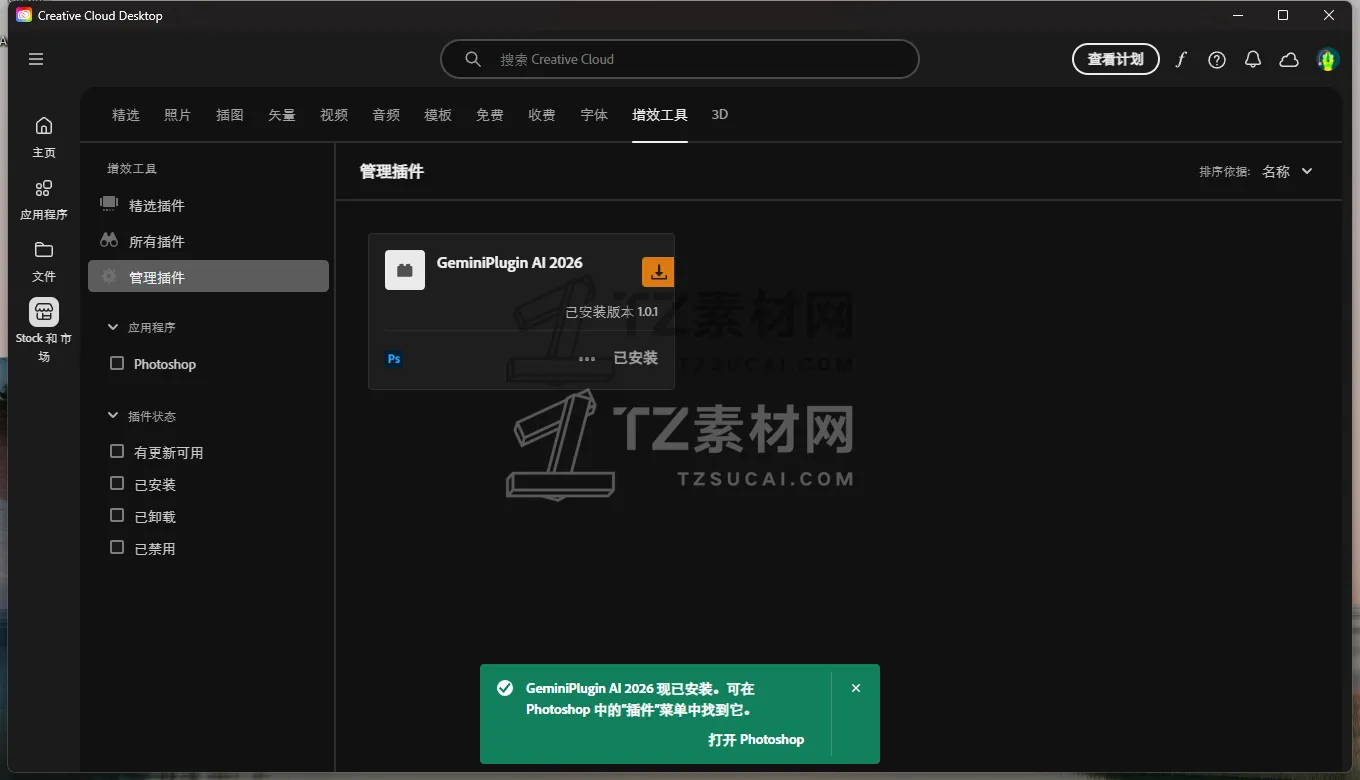This screenshot has height=780, width=1360.
Task: Go to the 免费 tab
Action: 490,115
